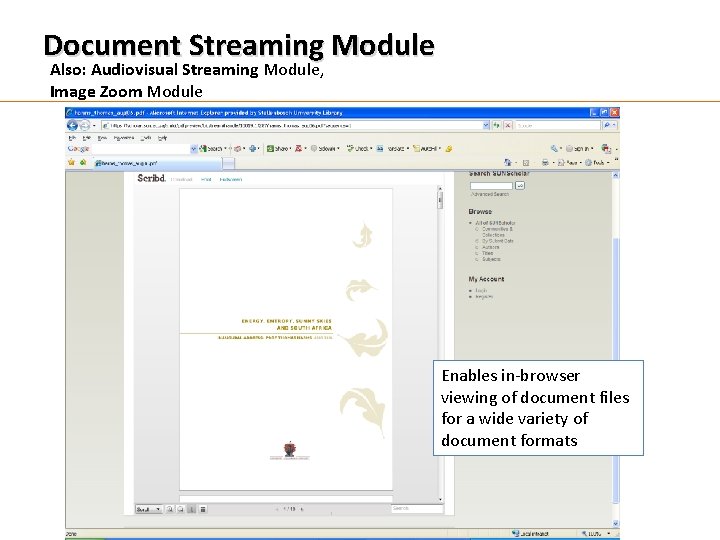This screenshot has height=540, width=720.
Task: Click the Print link in Scribd viewer
Action: coord(206,180)
